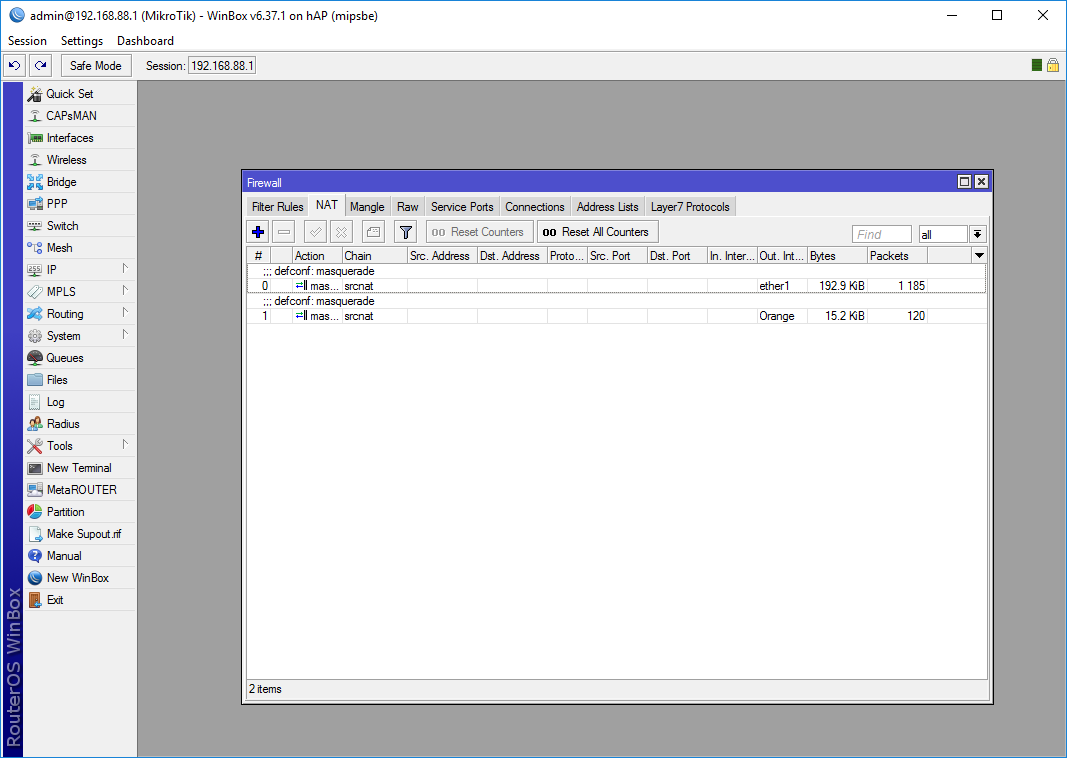Open the filter funnel in Firewall
Image resolution: width=1067 pixels, height=758 pixels.
pos(406,232)
